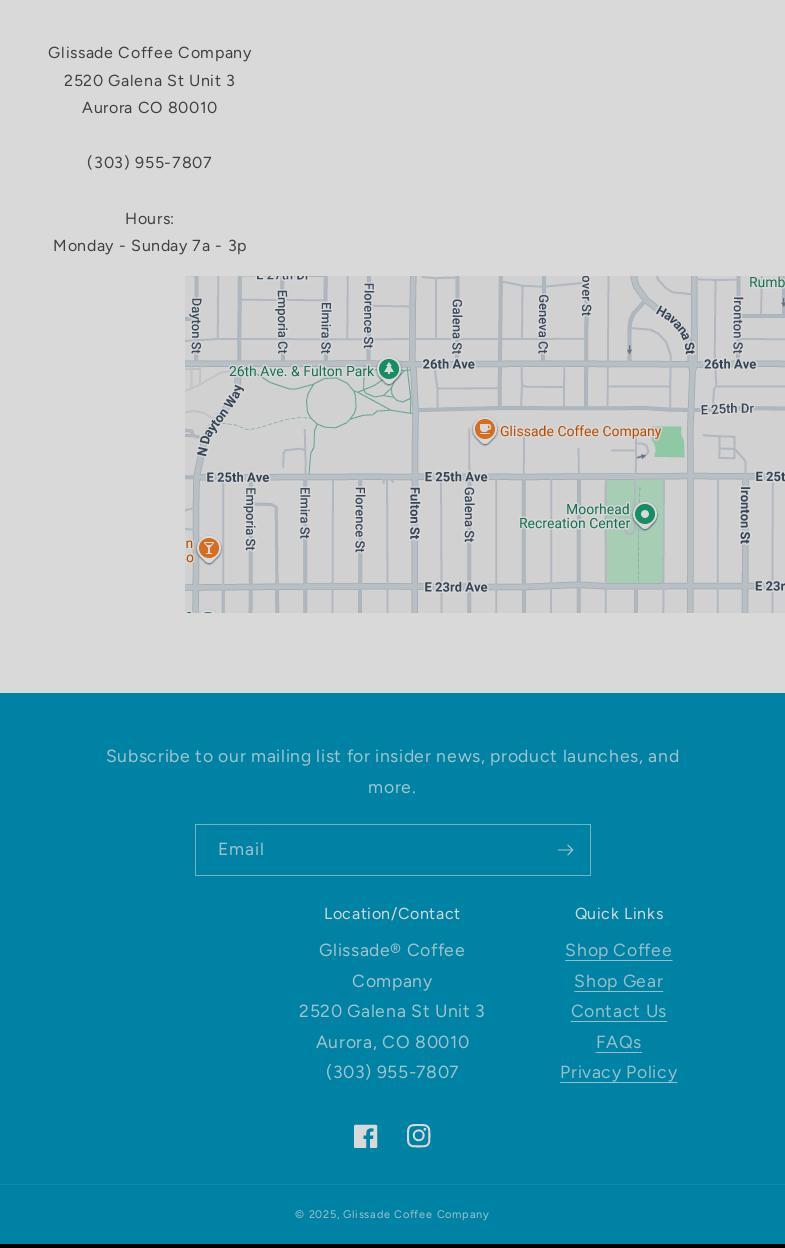Click the Moorhead Recreation Center map label
The image size is (785, 1248).
574,516
